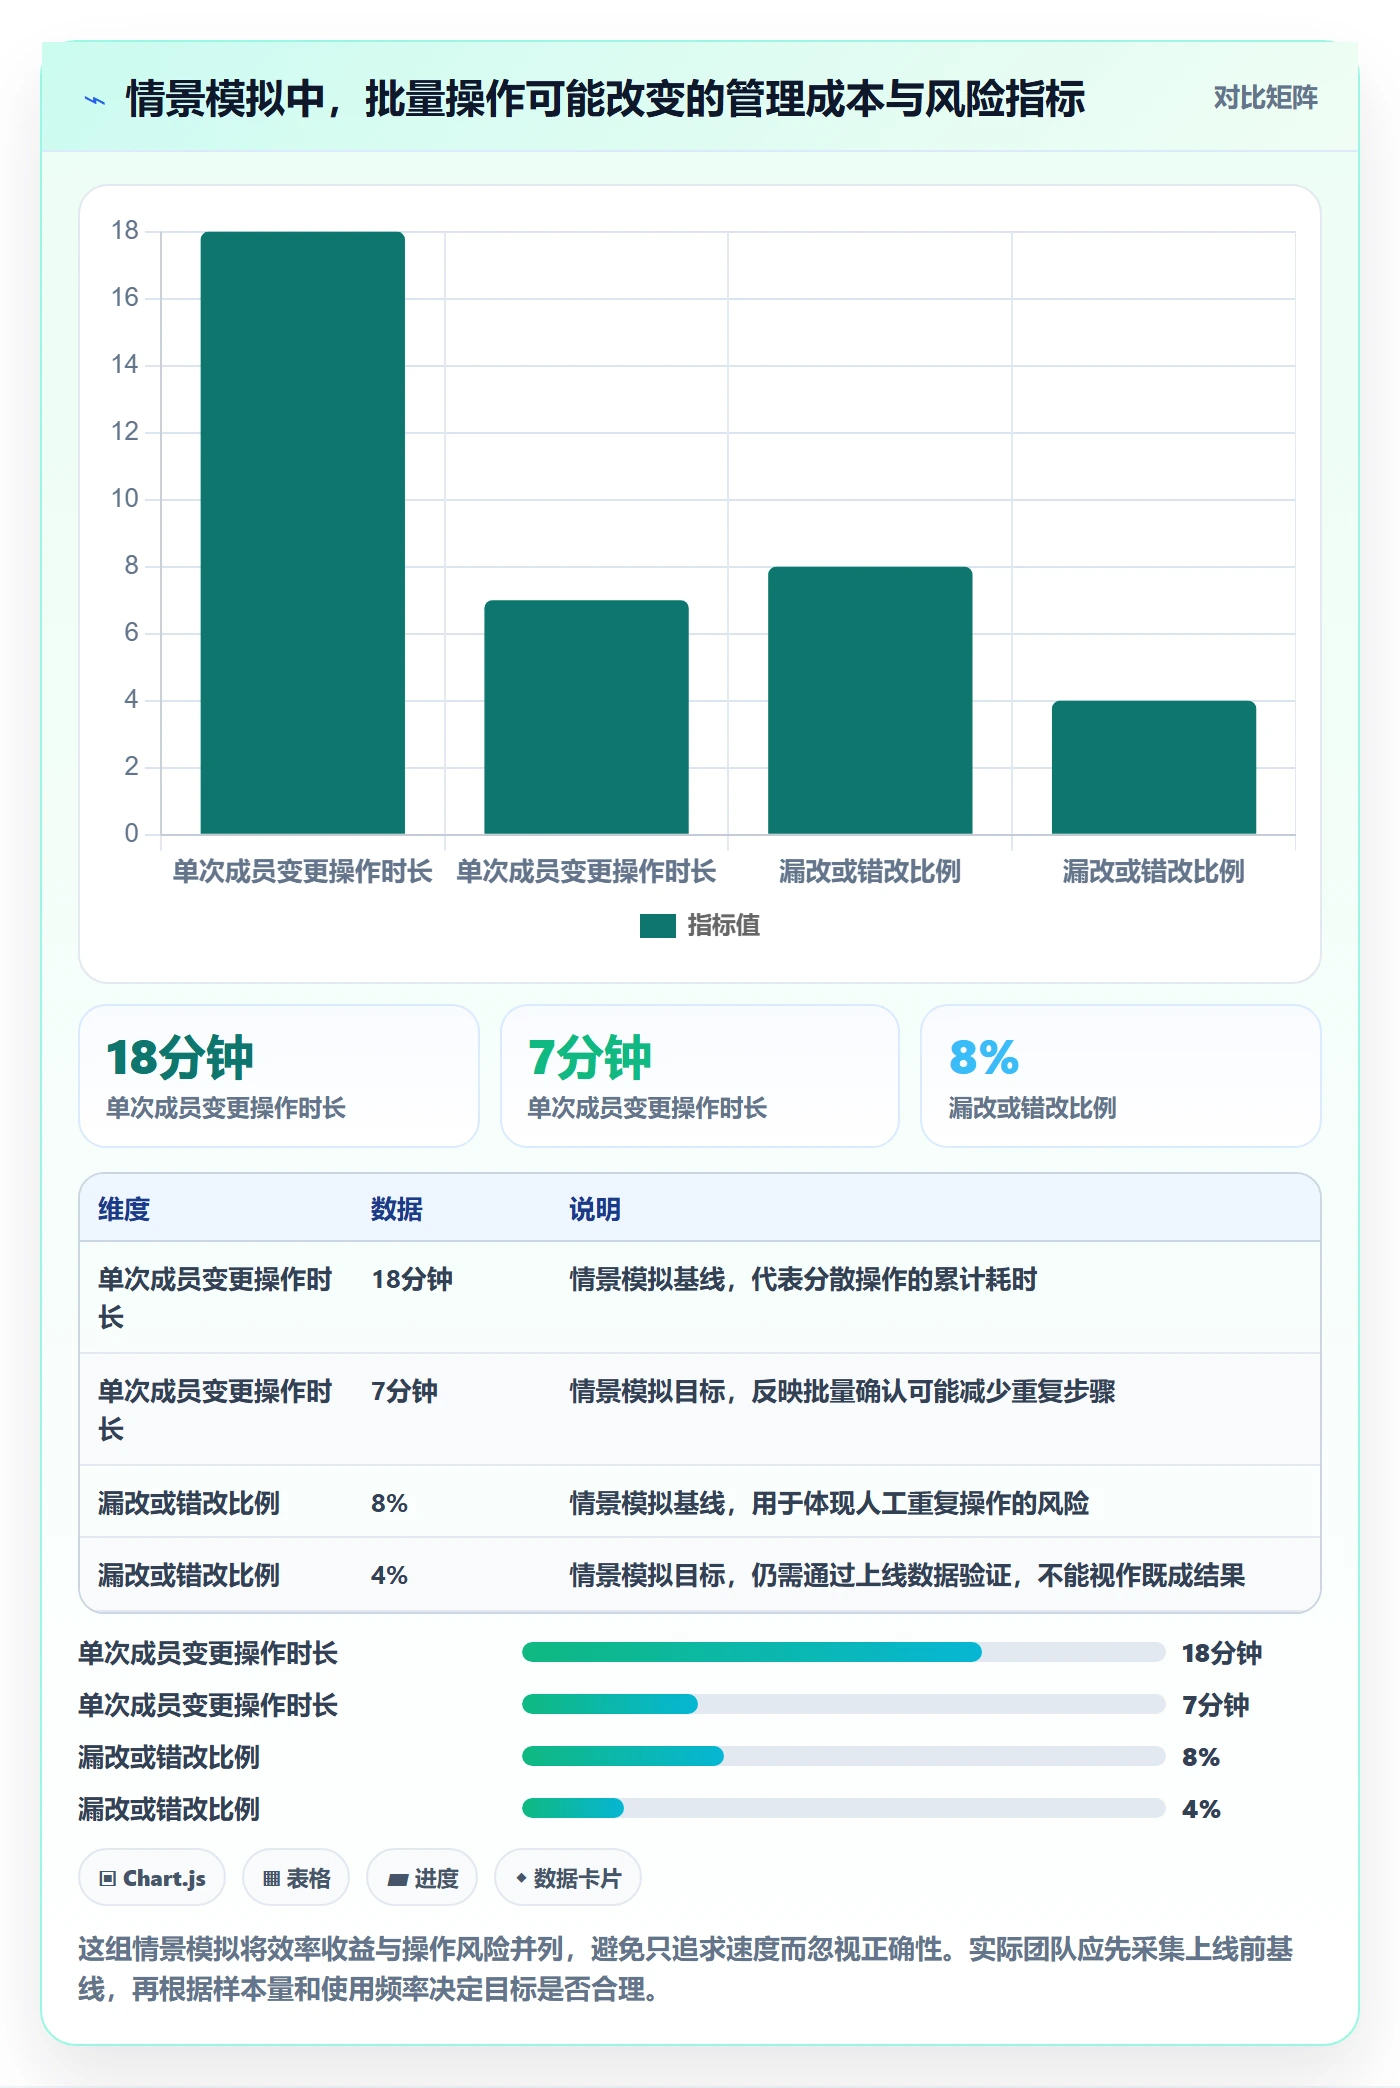The image size is (1400, 2088).
Task: Select the shortest chart bar at value 4
Action: click(x=1154, y=767)
